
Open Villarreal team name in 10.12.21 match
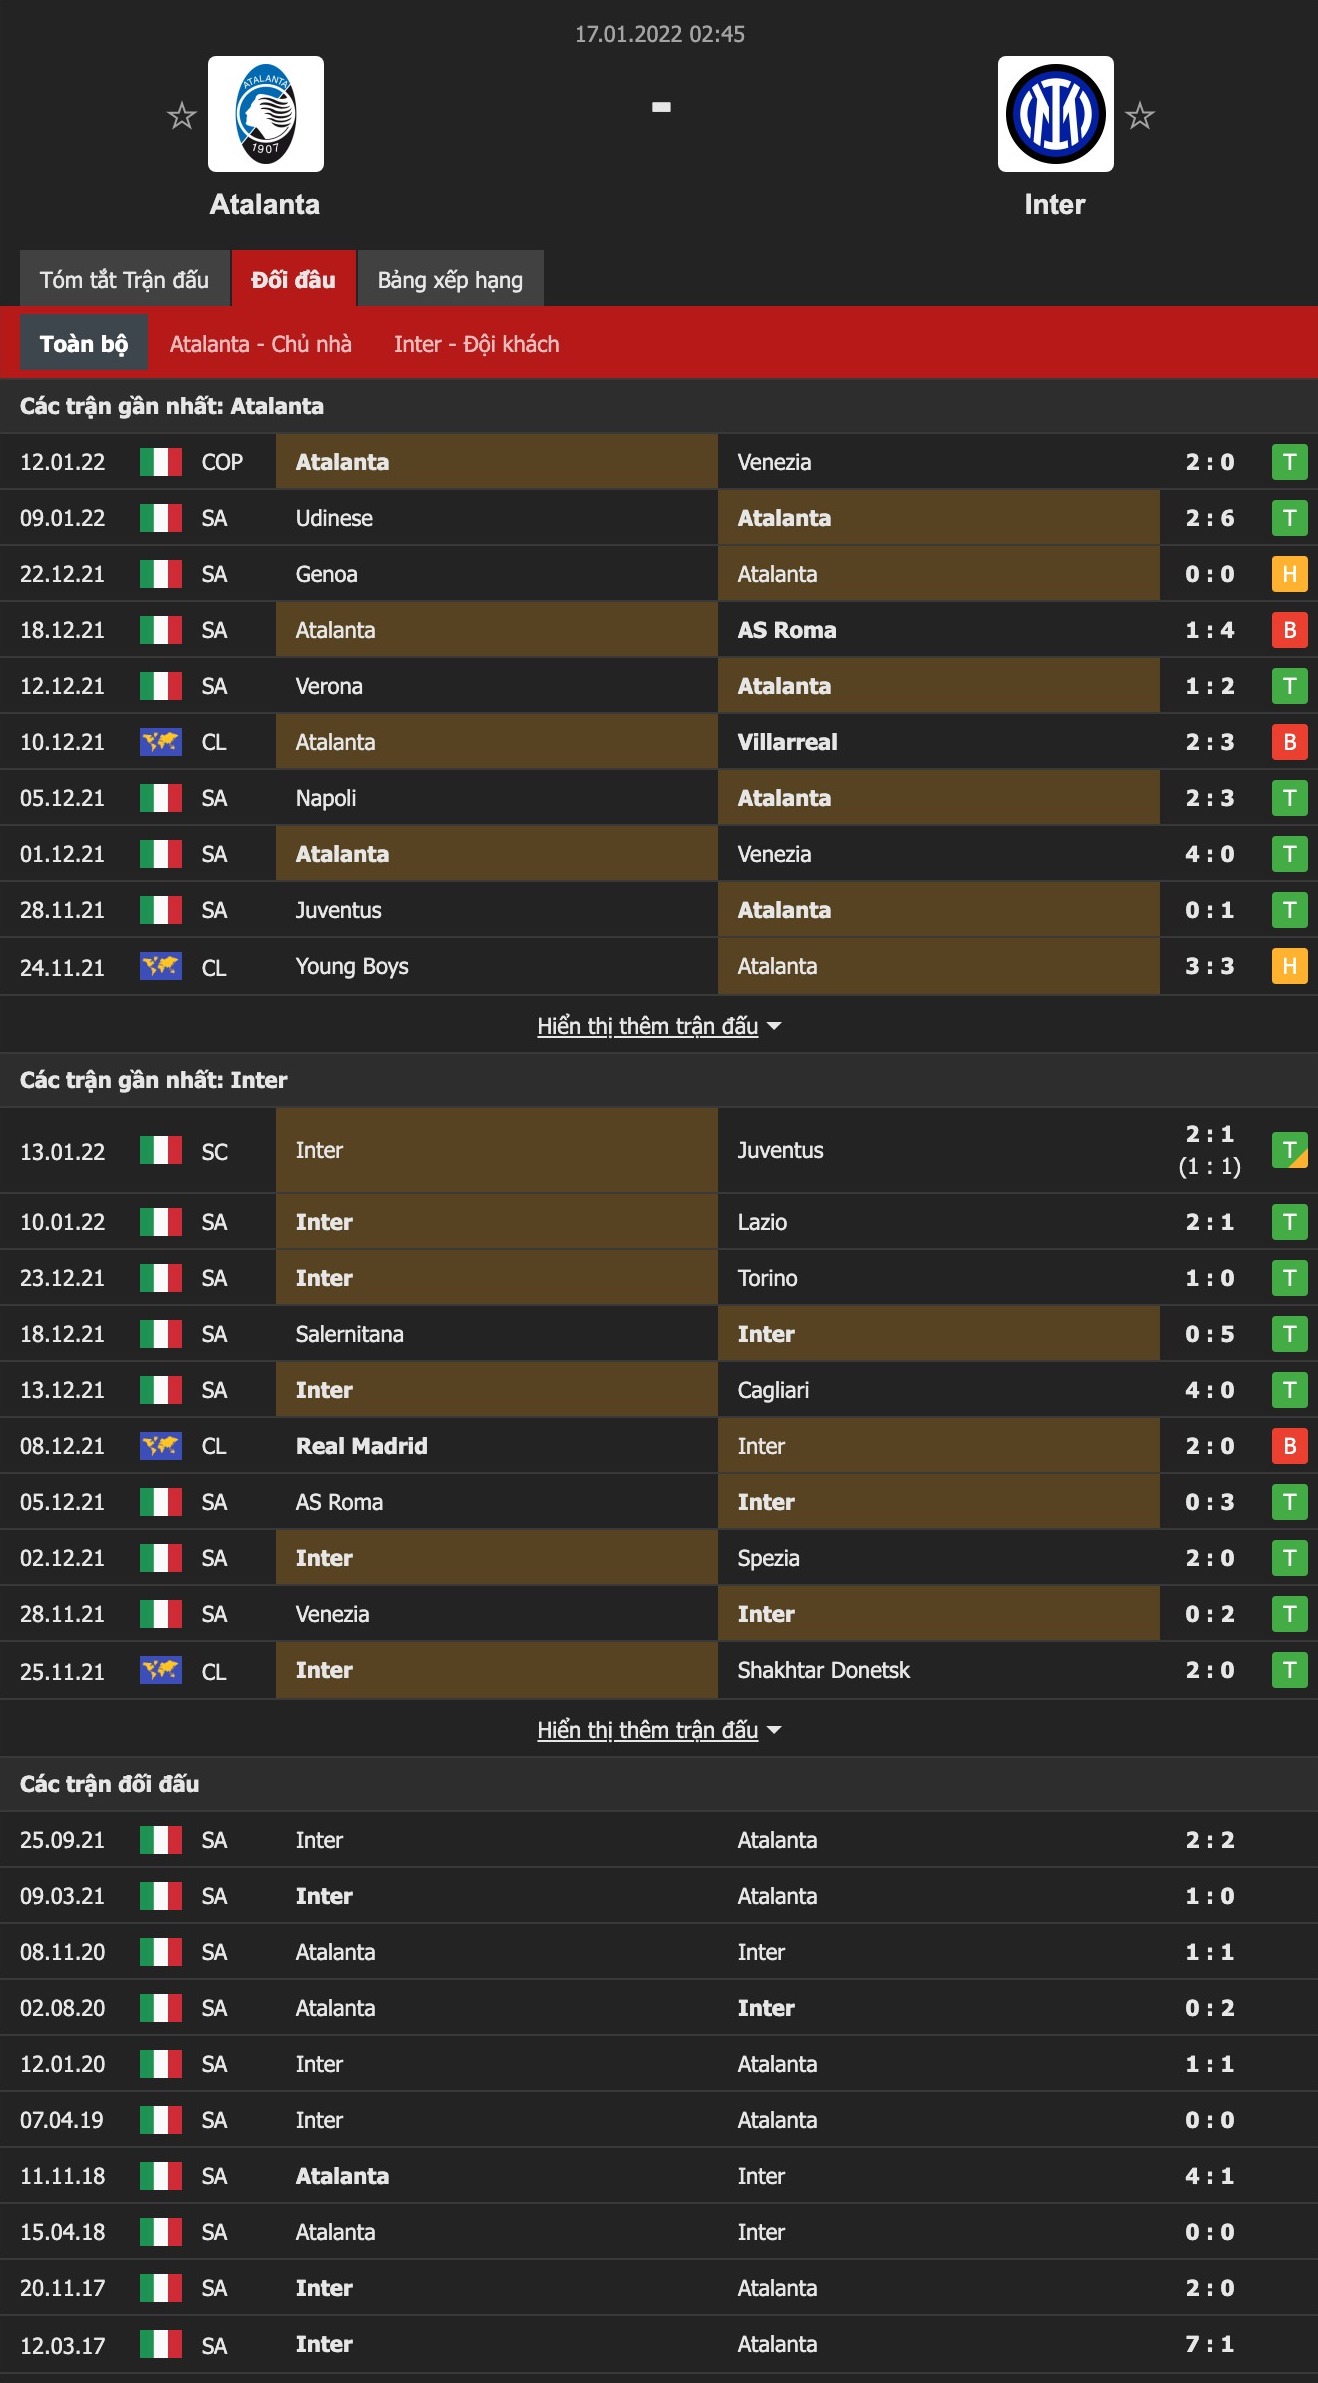(x=788, y=742)
